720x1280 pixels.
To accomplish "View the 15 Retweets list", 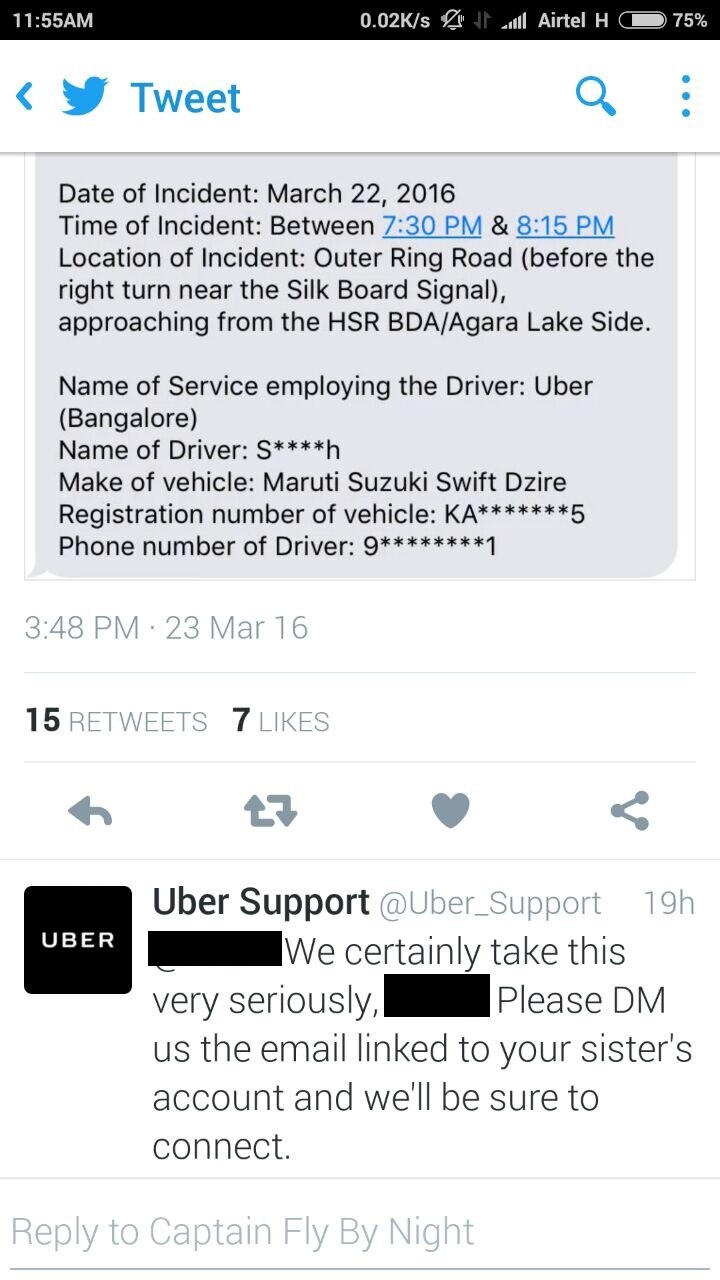I will pyautogui.click(x=116, y=721).
